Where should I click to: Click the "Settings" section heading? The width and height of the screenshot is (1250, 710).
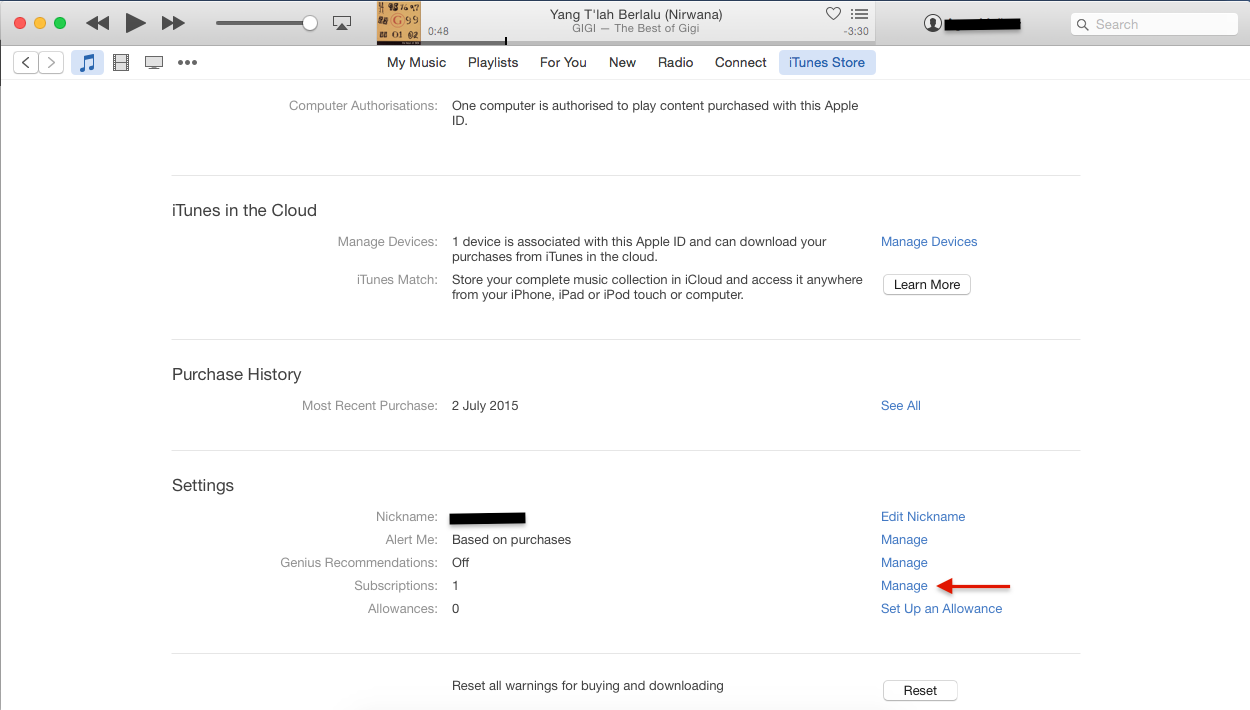click(x=203, y=486)
